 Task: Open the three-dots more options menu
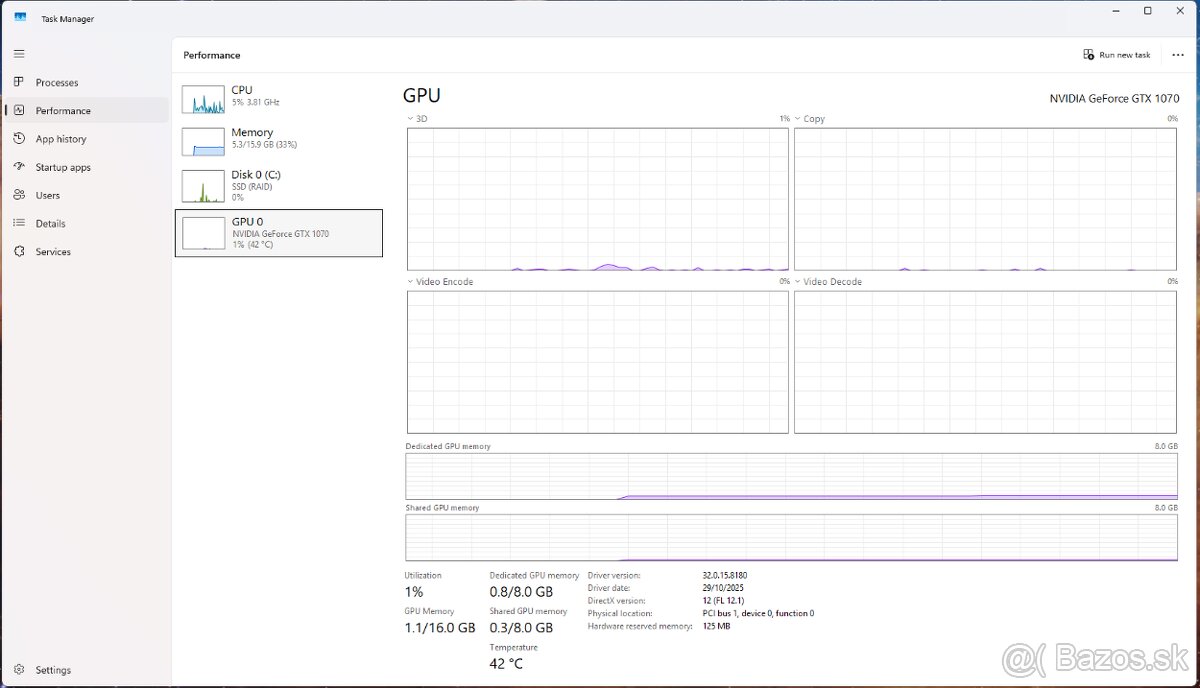(1177, 55)
